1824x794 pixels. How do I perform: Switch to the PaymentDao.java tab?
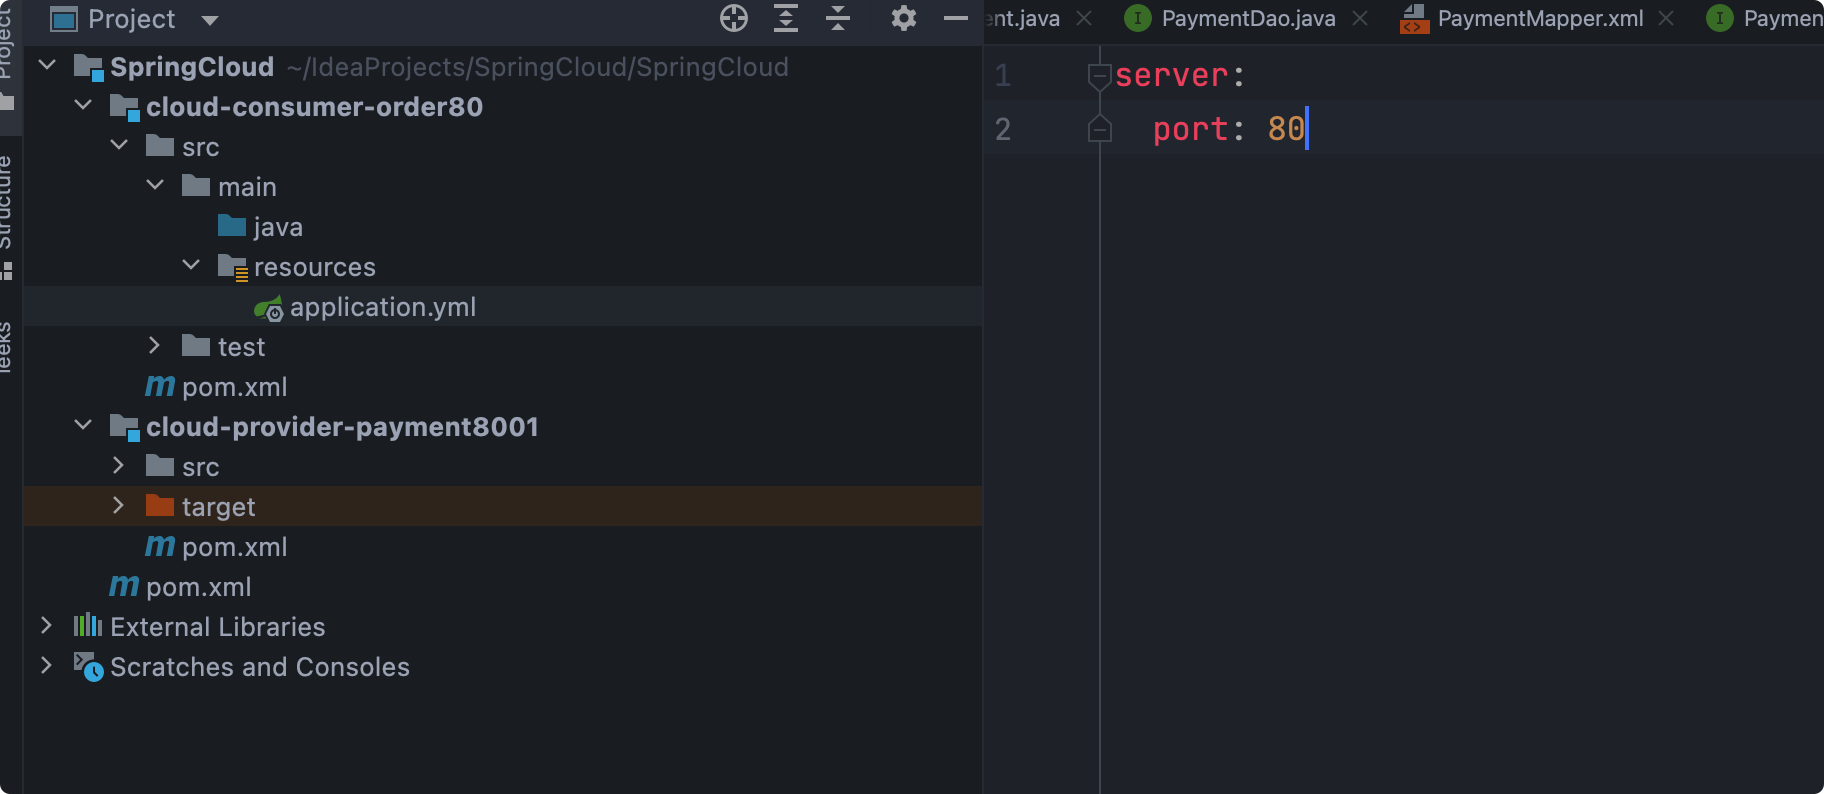pos(1247,18)
